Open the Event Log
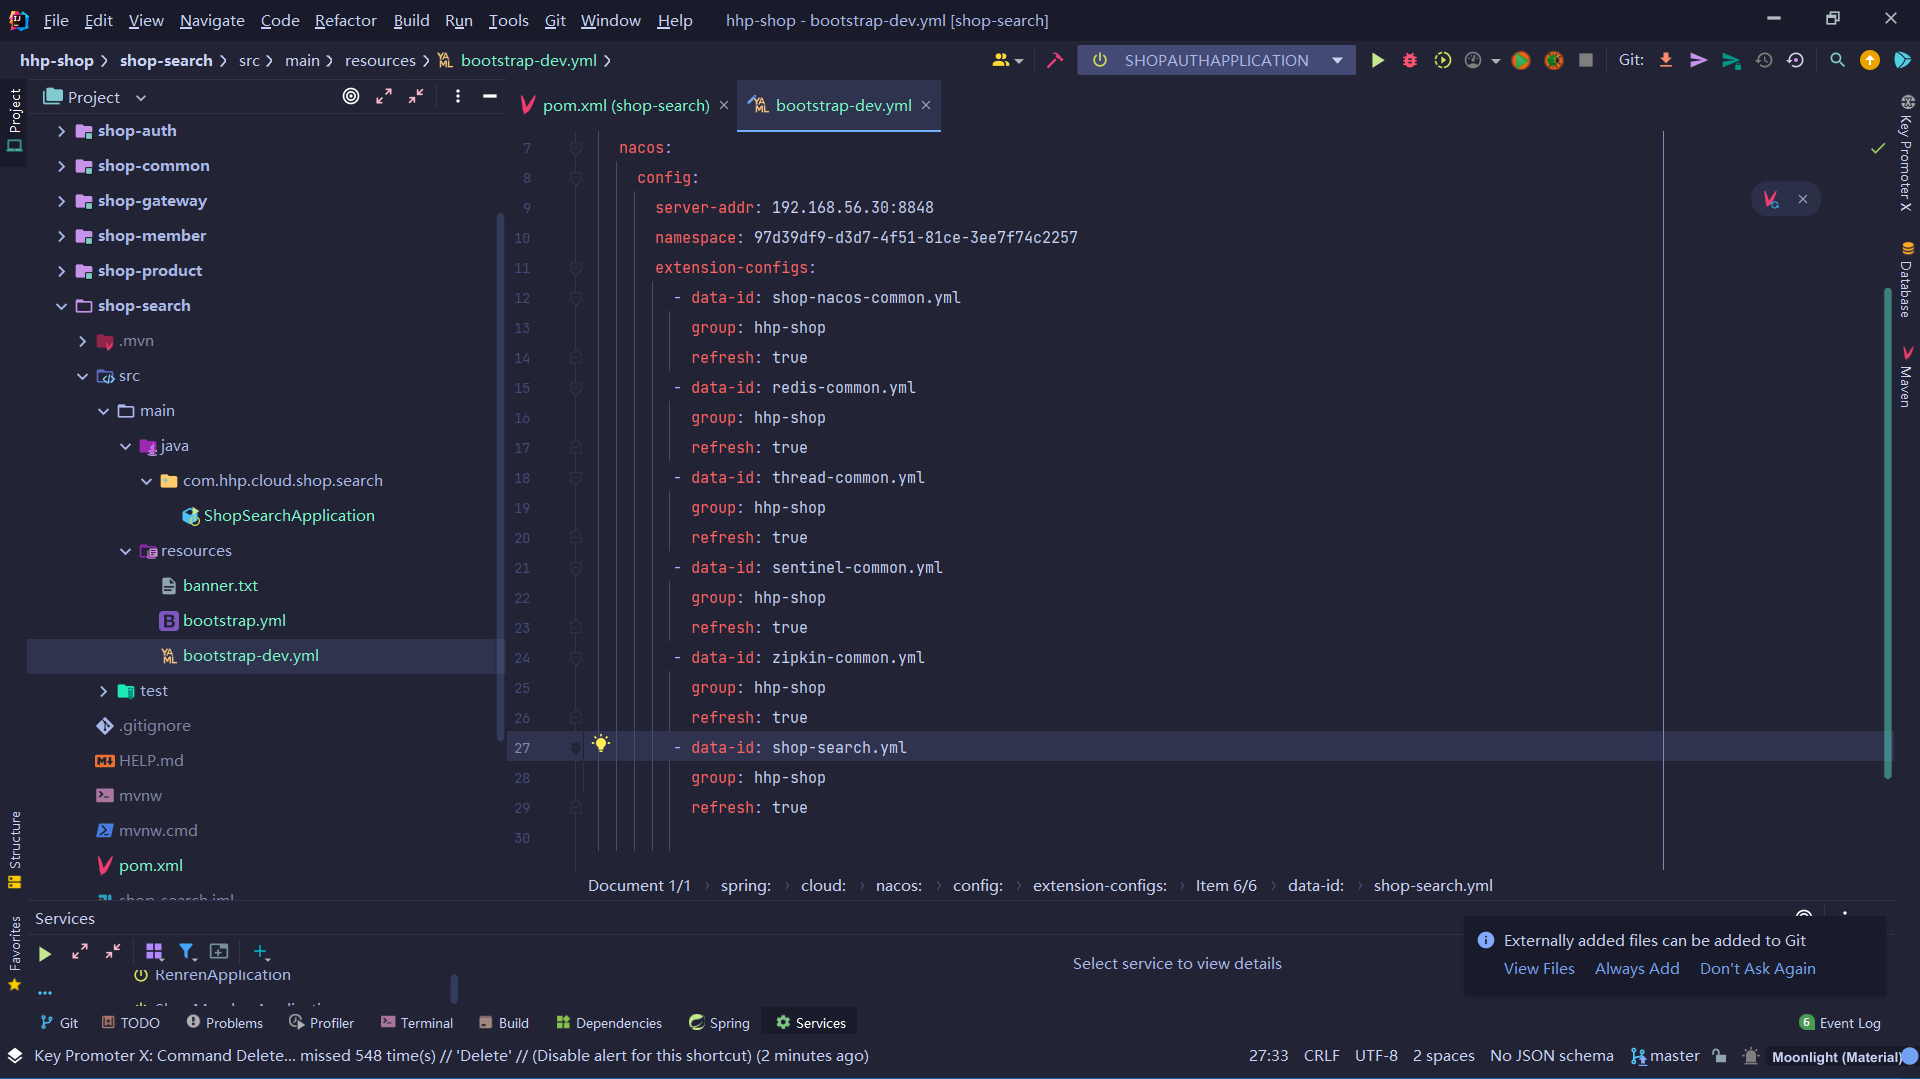 (1840, 1022)
